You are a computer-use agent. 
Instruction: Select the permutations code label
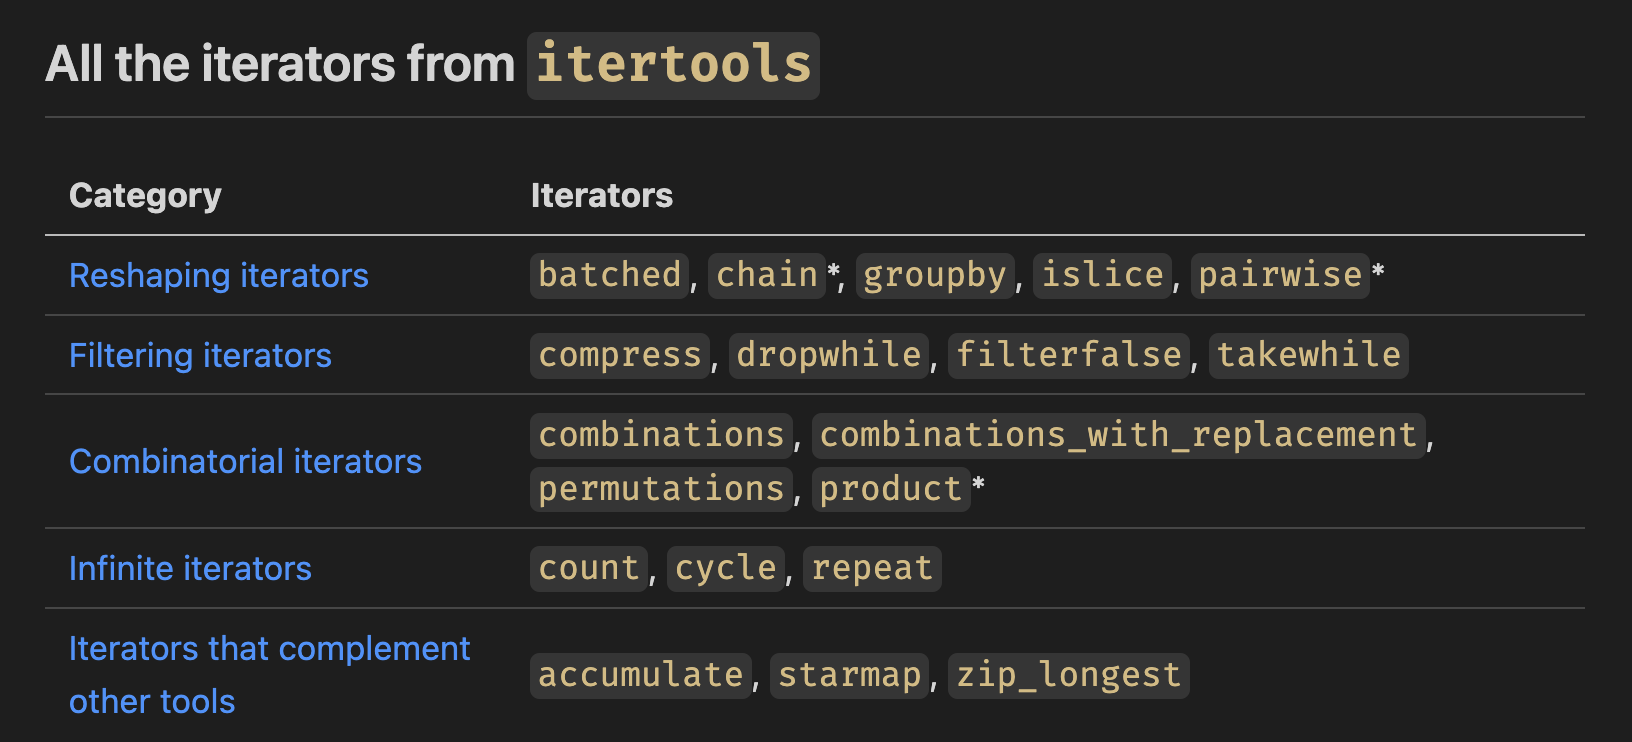[x=661, y=489]
